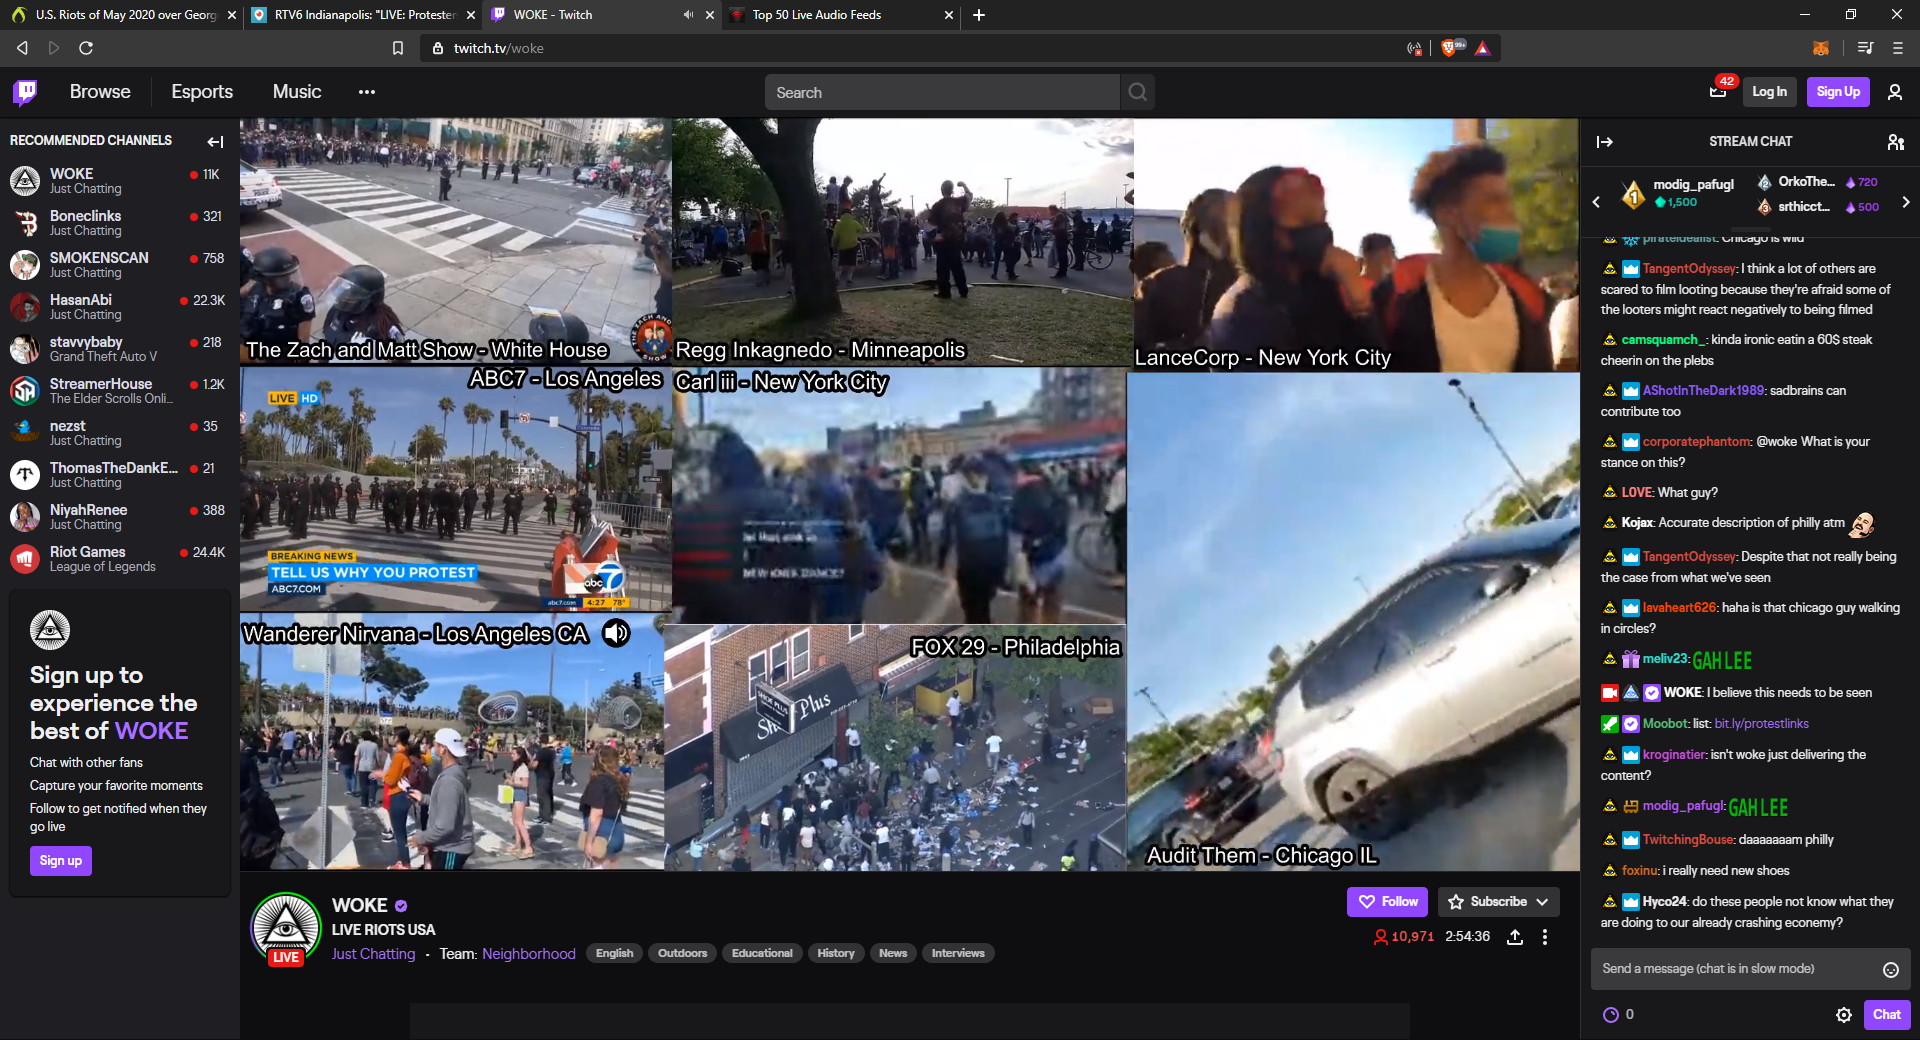Bookmark this page in the address bar

398,48
